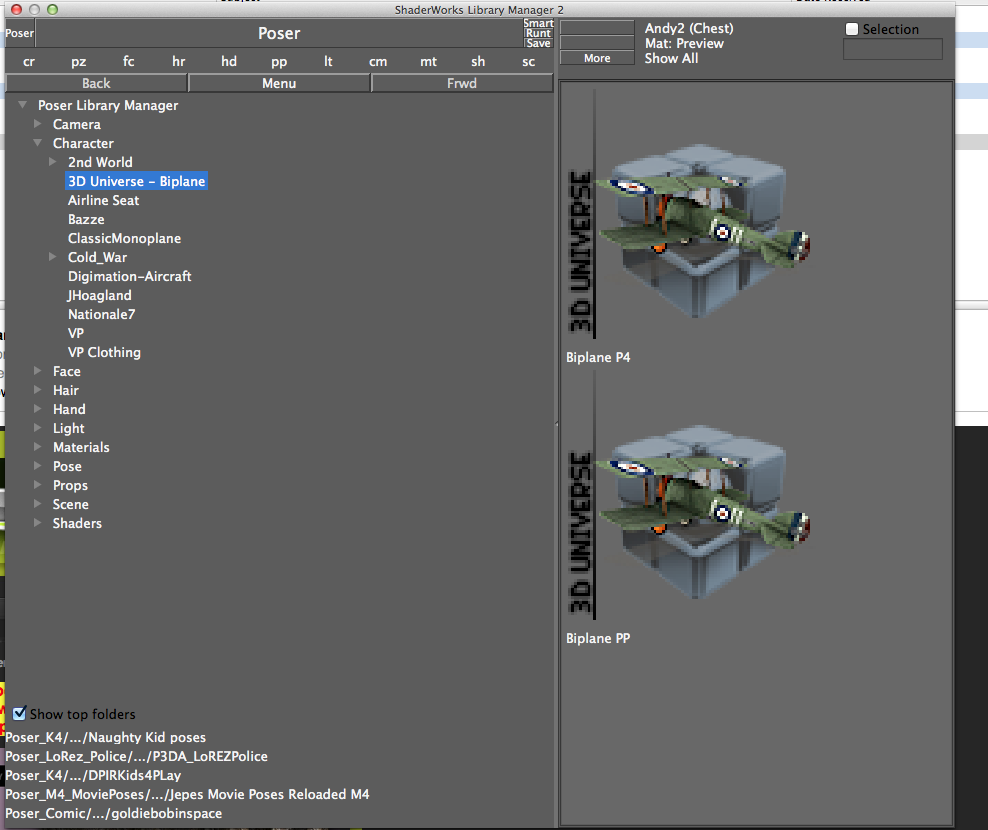This screenshot has width=988, height=830.
Task: Click the input field below Selection
Action: pyautogui.click(x=892, y=49)
